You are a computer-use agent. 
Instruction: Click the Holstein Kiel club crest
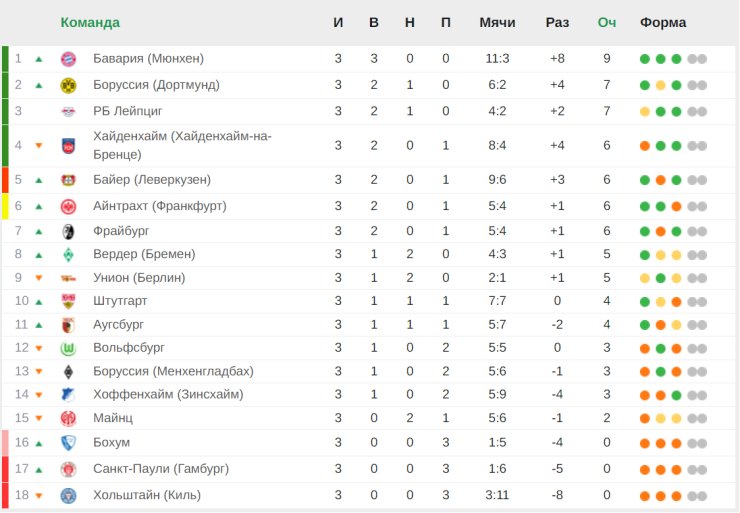click(x=68, y=495)
